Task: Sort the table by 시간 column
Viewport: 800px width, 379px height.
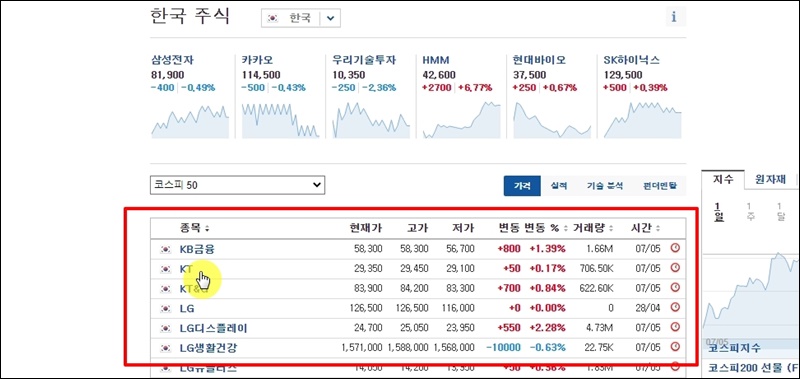Action: tap(645, 228)
